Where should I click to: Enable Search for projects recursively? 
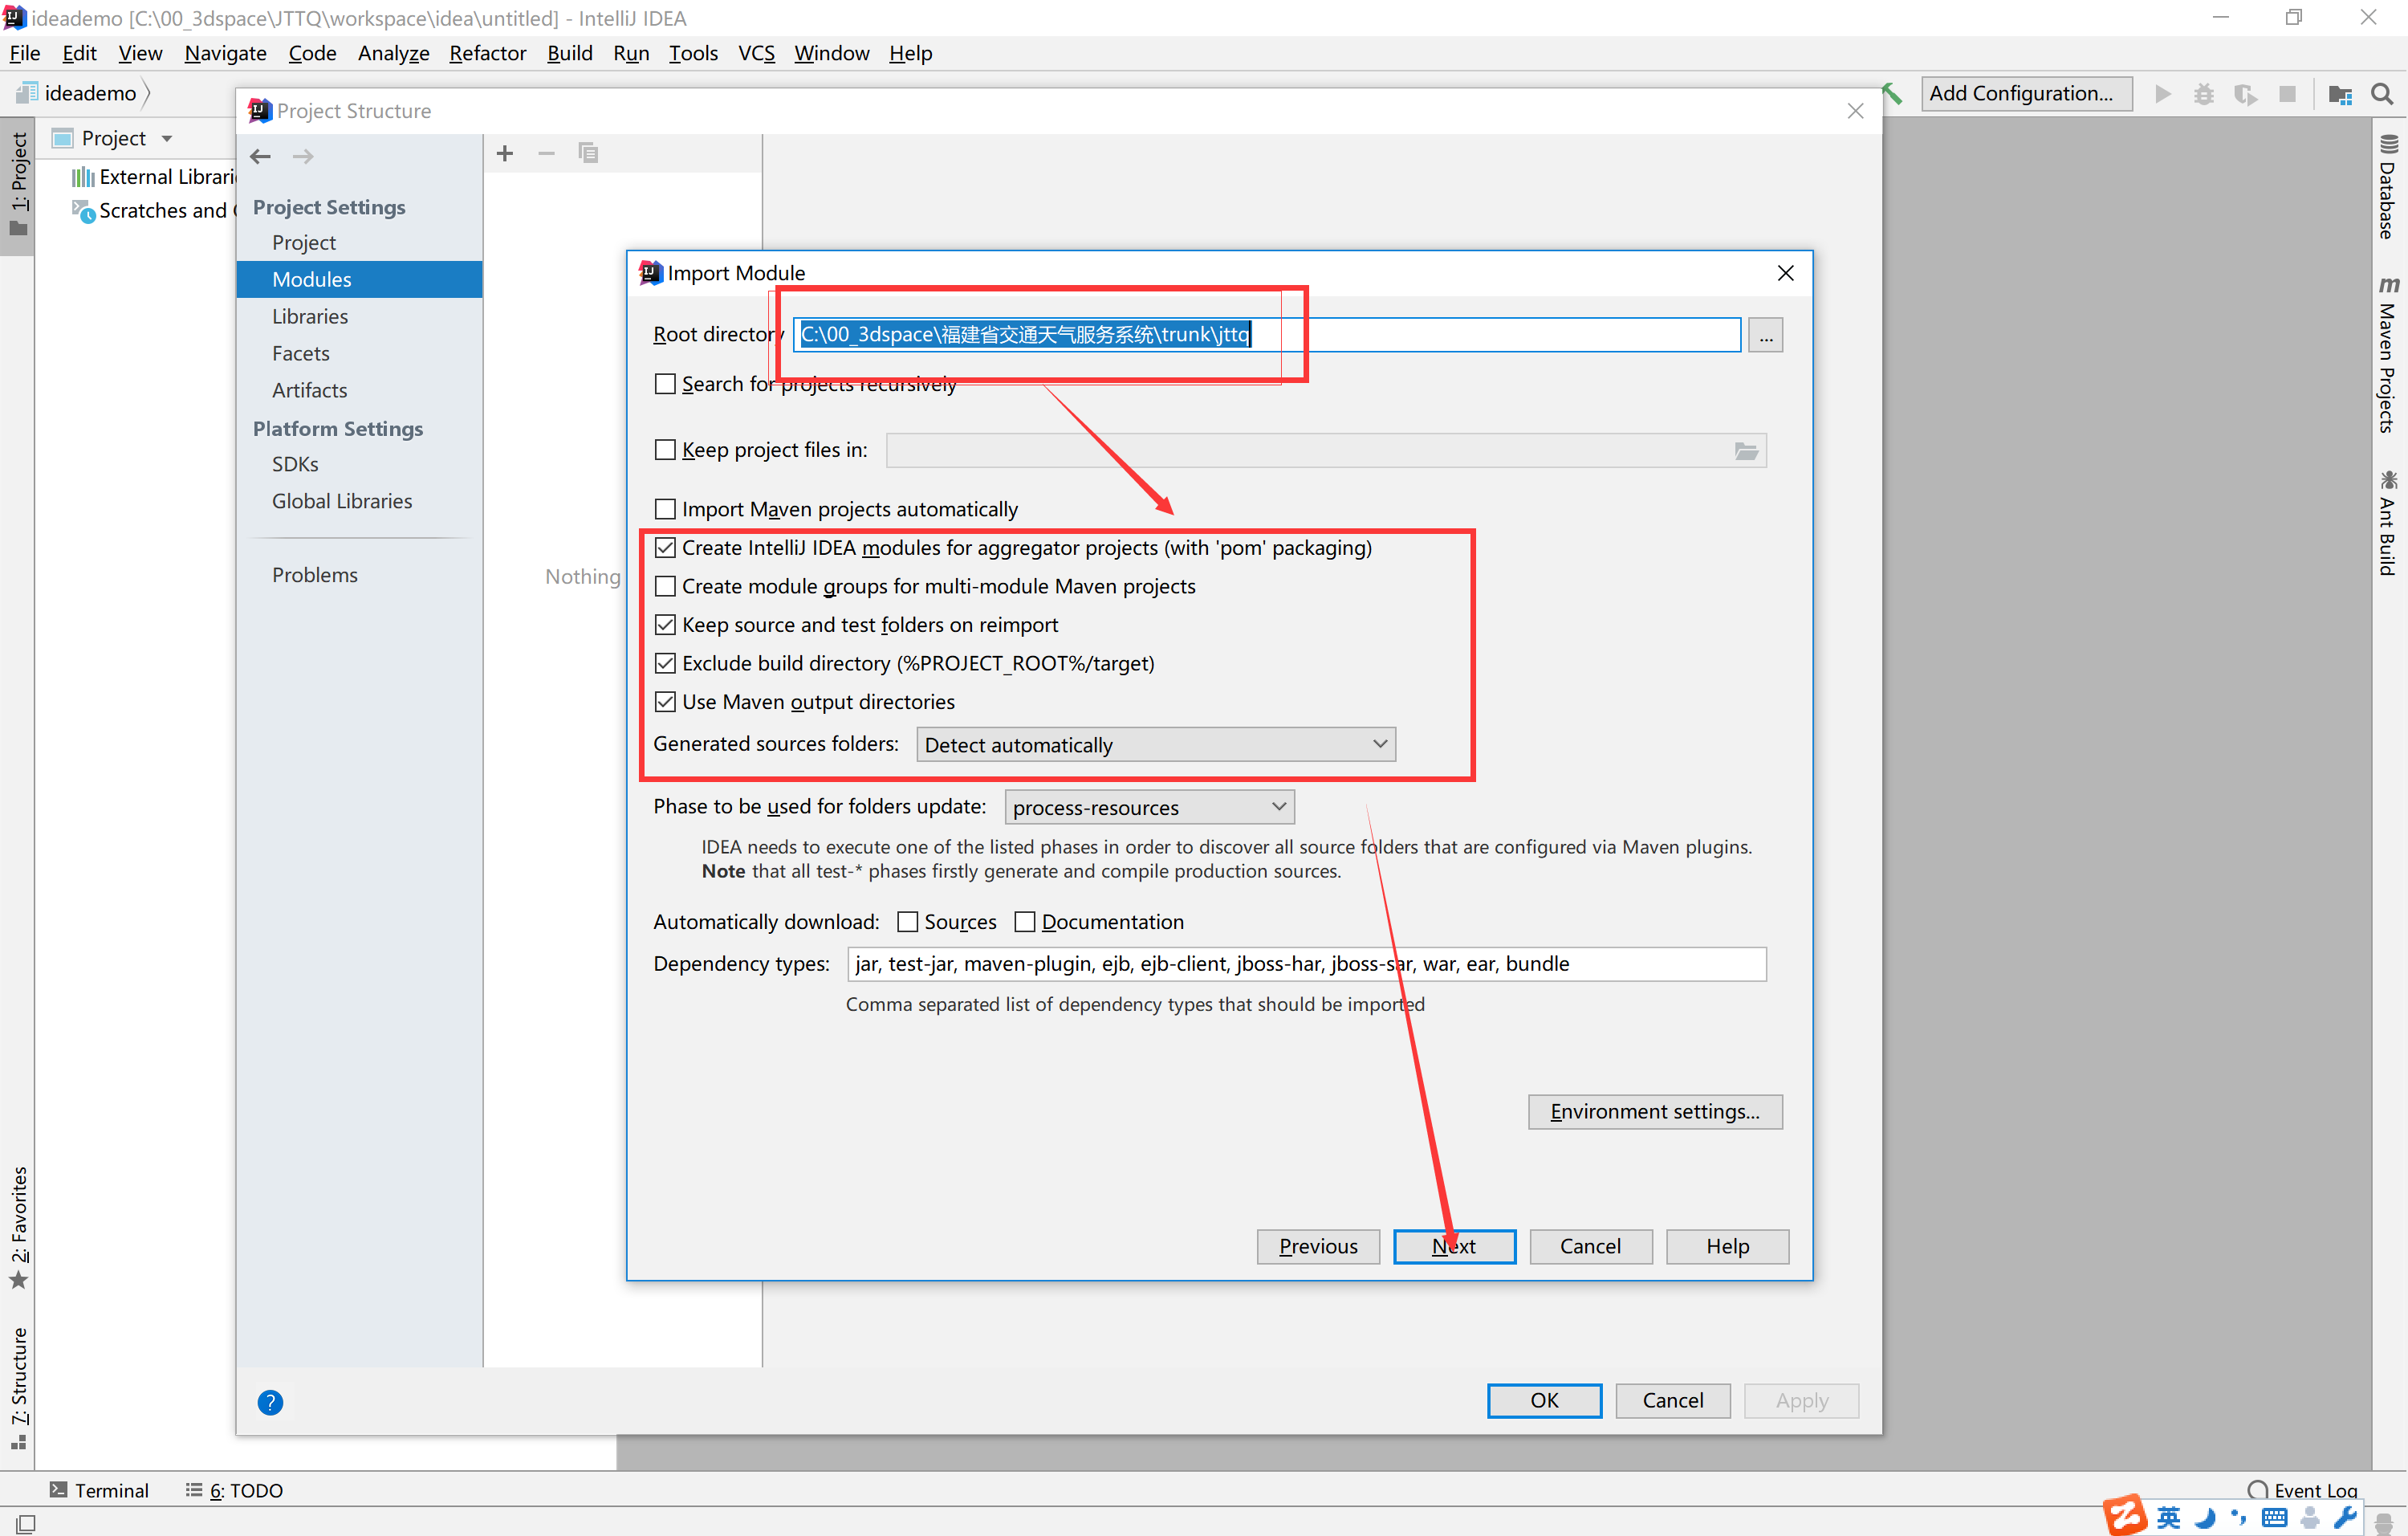(665, 384)
